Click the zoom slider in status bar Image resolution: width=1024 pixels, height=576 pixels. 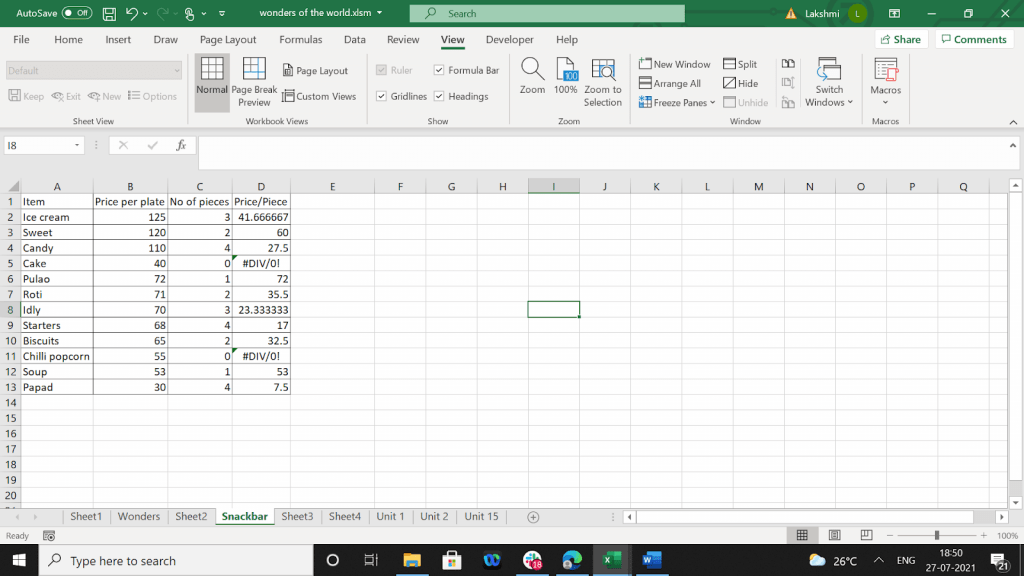pyautogui.click(x=939, y=536)
